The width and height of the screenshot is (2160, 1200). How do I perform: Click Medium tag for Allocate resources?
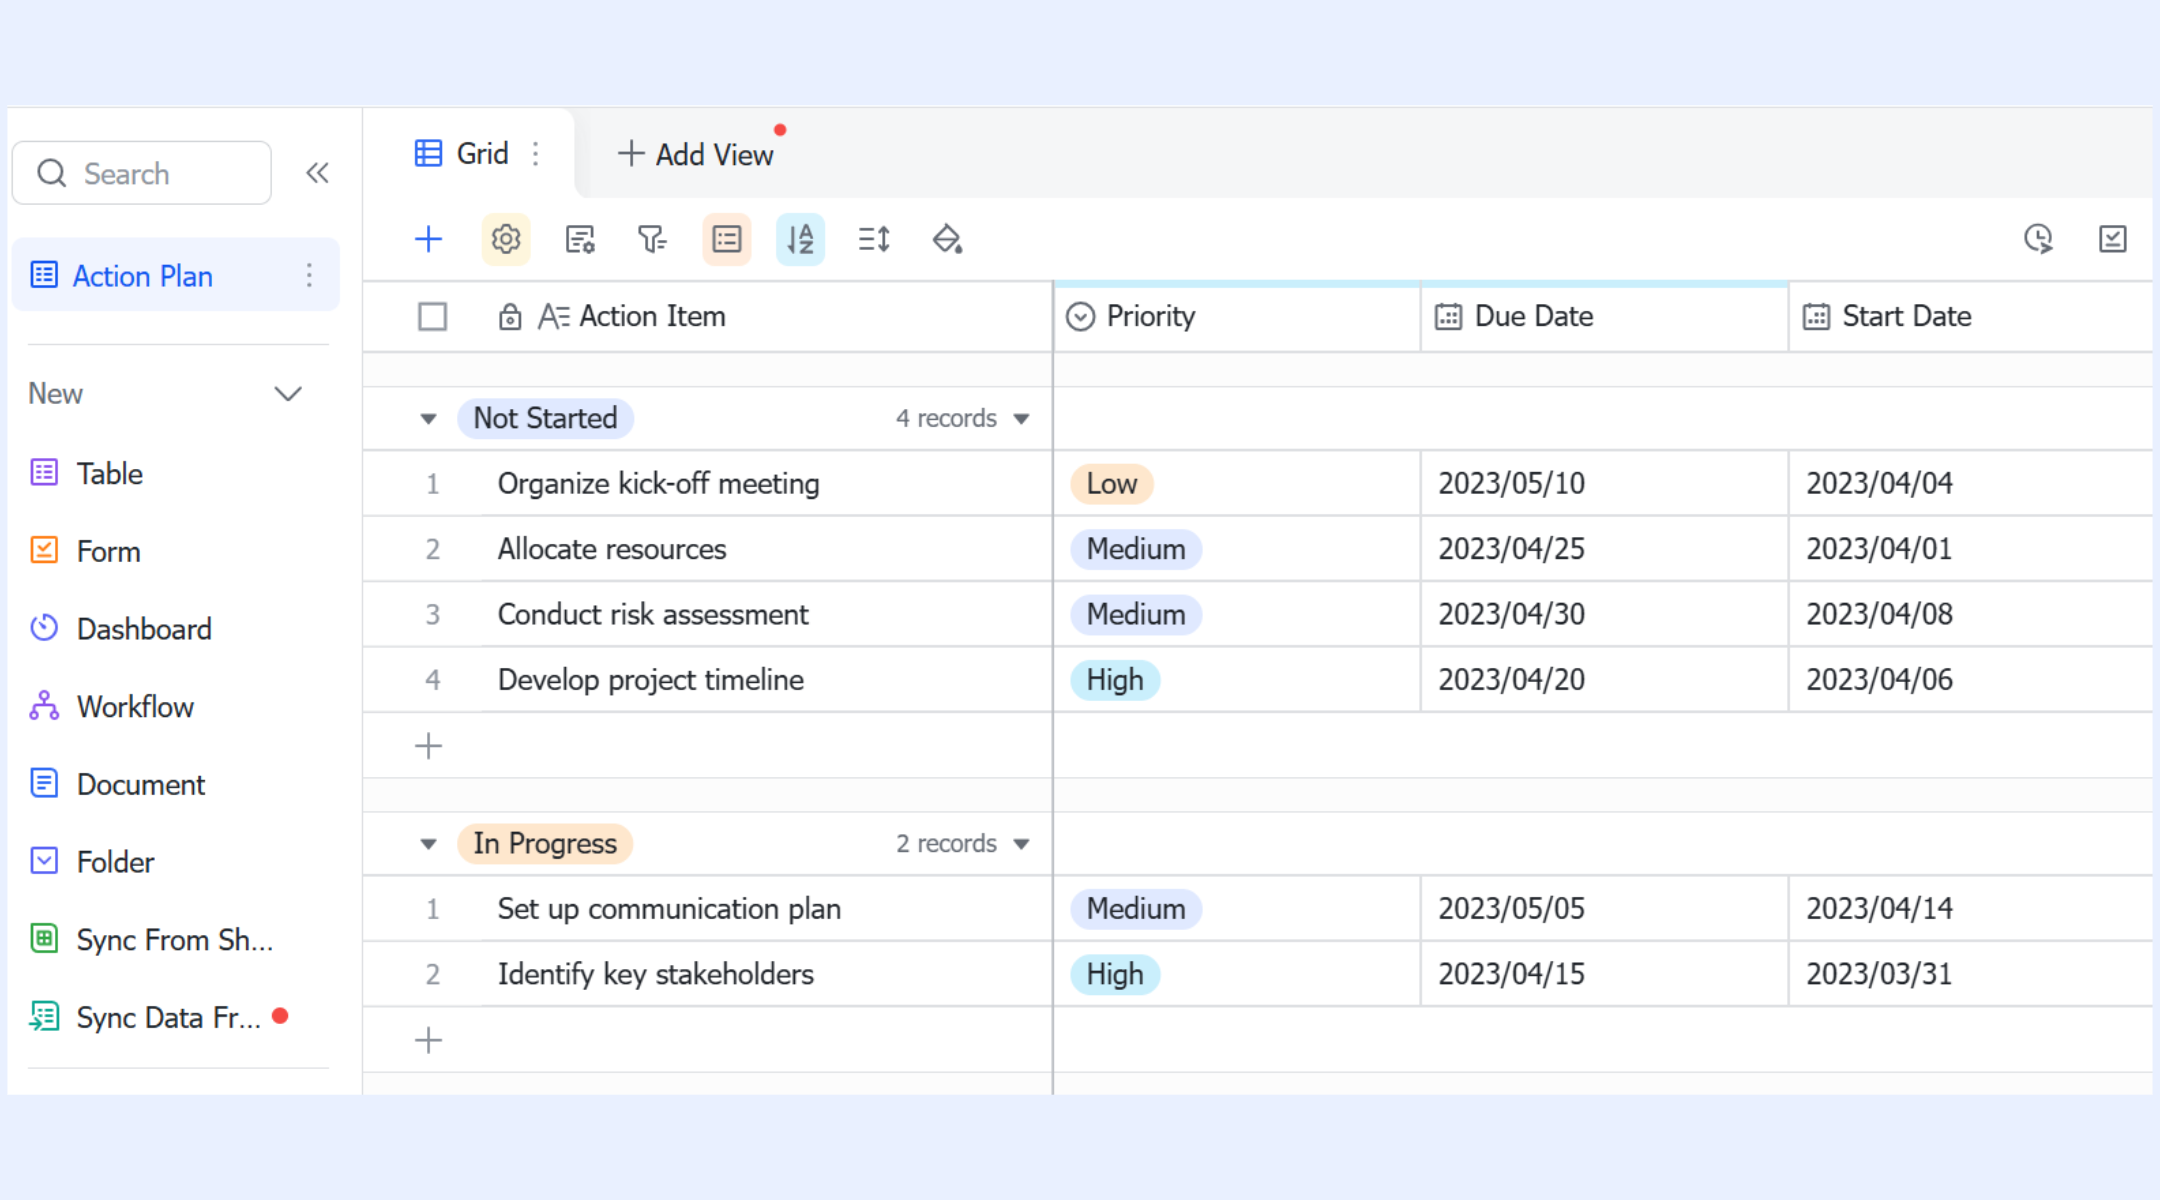(1136, 549)
